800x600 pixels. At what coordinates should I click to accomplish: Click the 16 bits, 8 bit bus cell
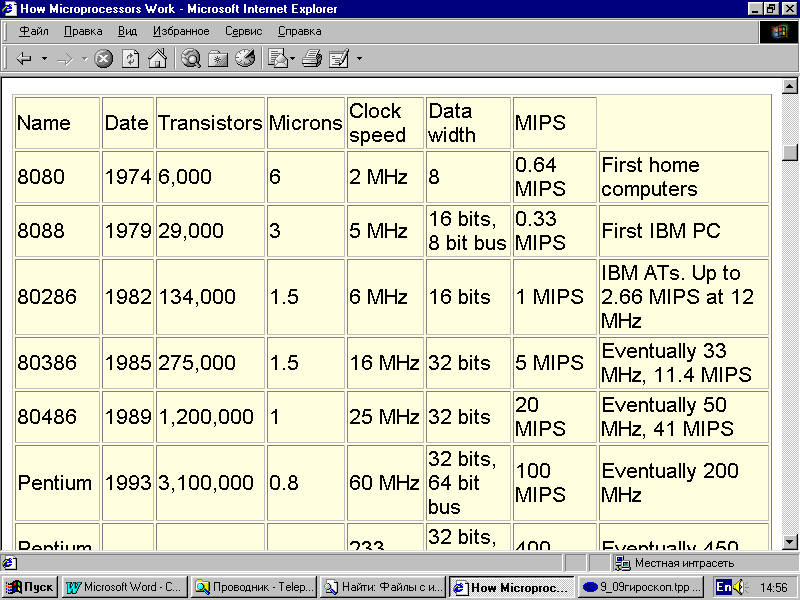468,231
